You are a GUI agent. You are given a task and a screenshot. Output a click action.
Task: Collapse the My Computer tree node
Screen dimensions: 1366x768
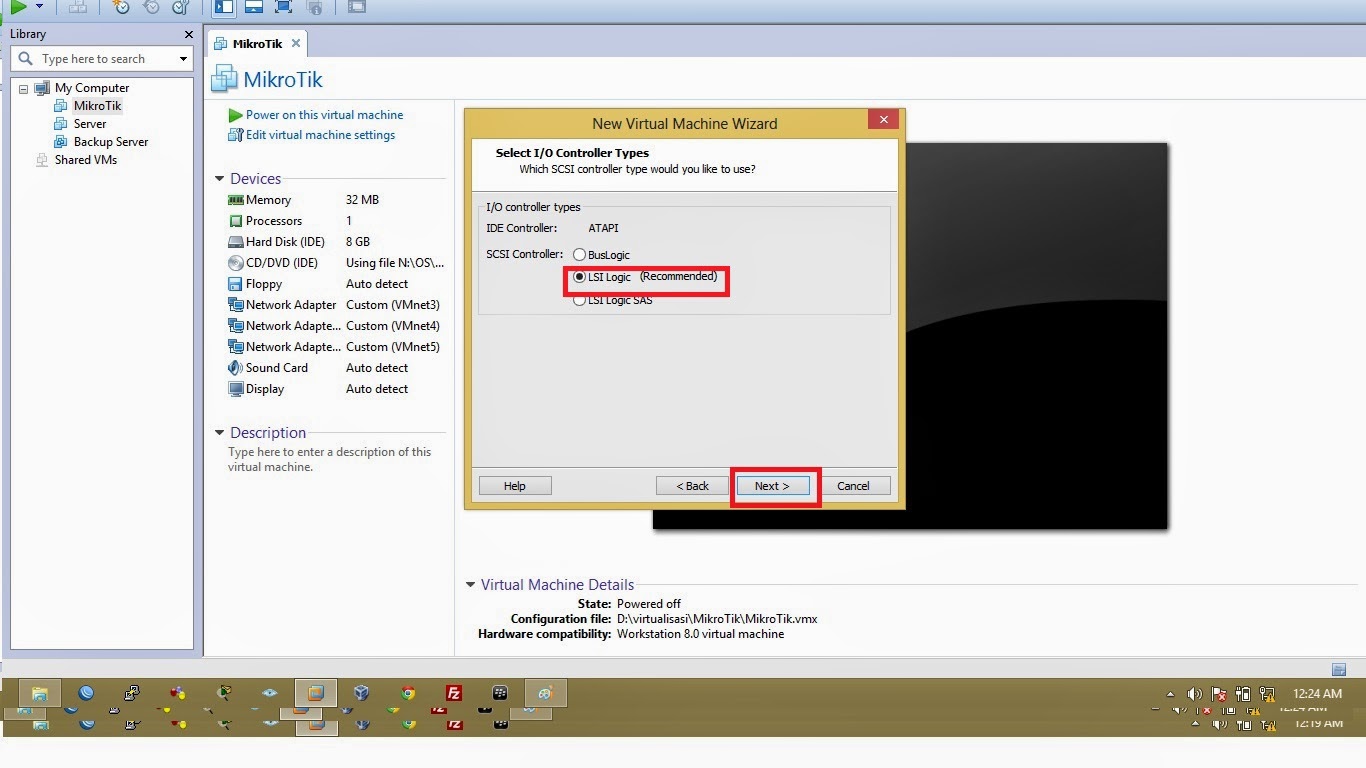pyautogui.click(x=23, y=88)
